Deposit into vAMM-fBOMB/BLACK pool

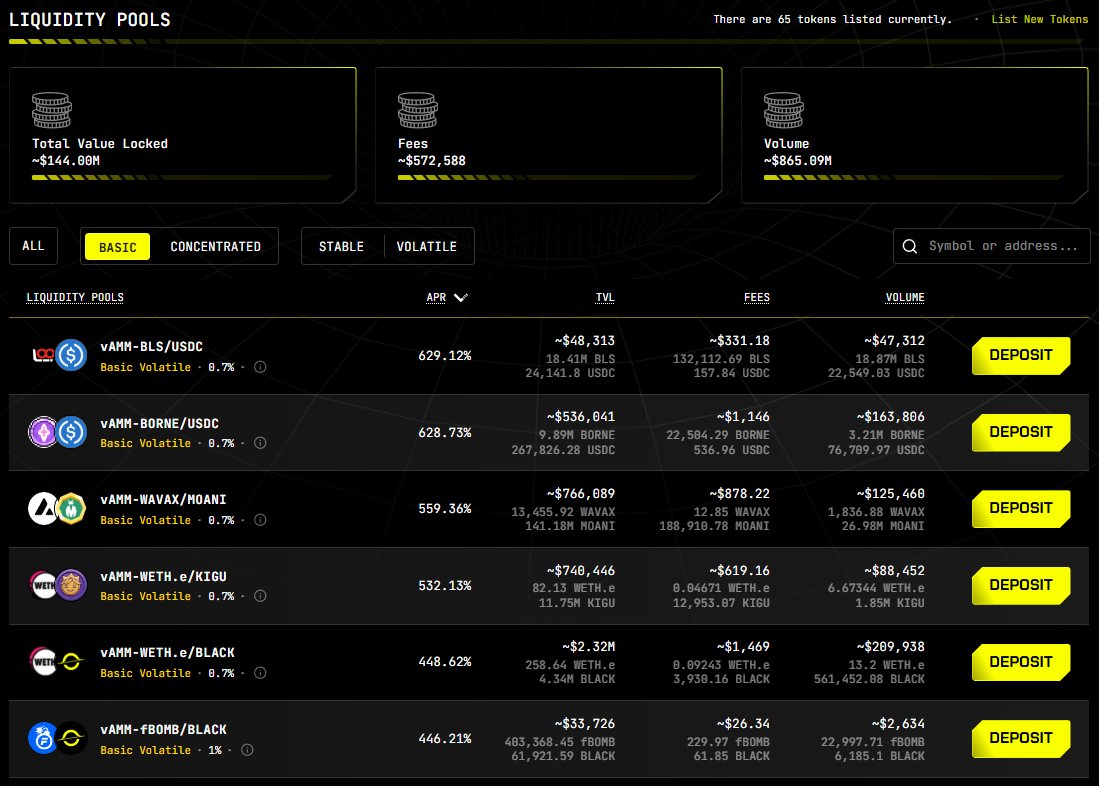tap(1020, 738)
